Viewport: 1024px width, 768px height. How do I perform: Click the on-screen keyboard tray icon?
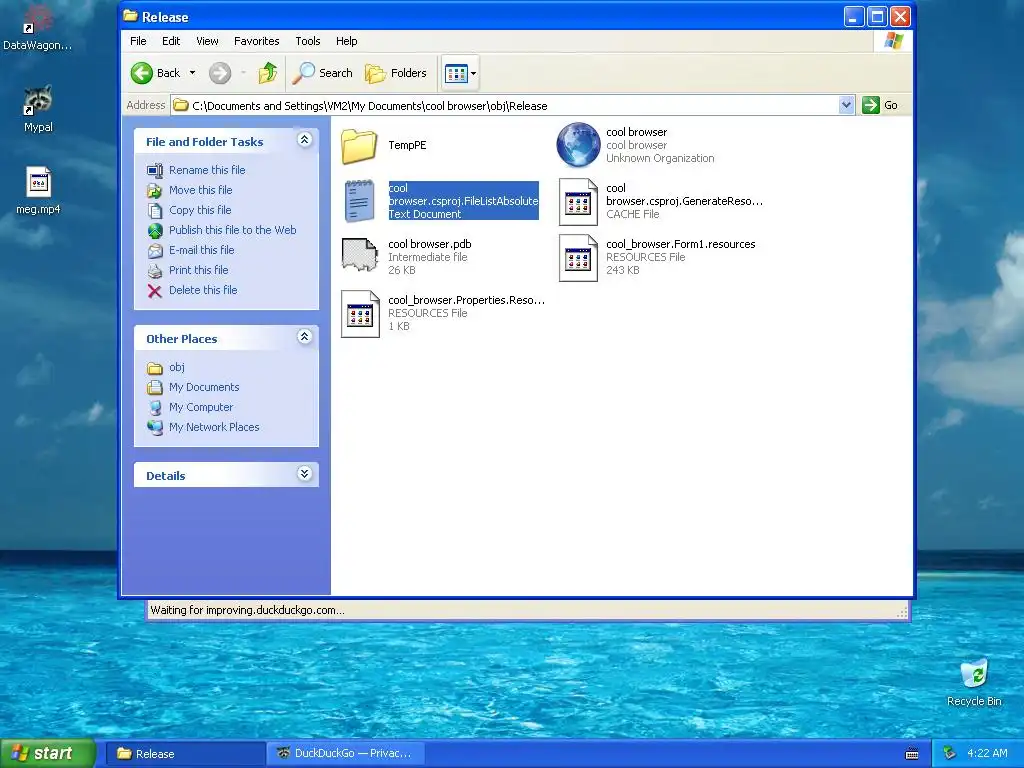[x=912, y=754]
